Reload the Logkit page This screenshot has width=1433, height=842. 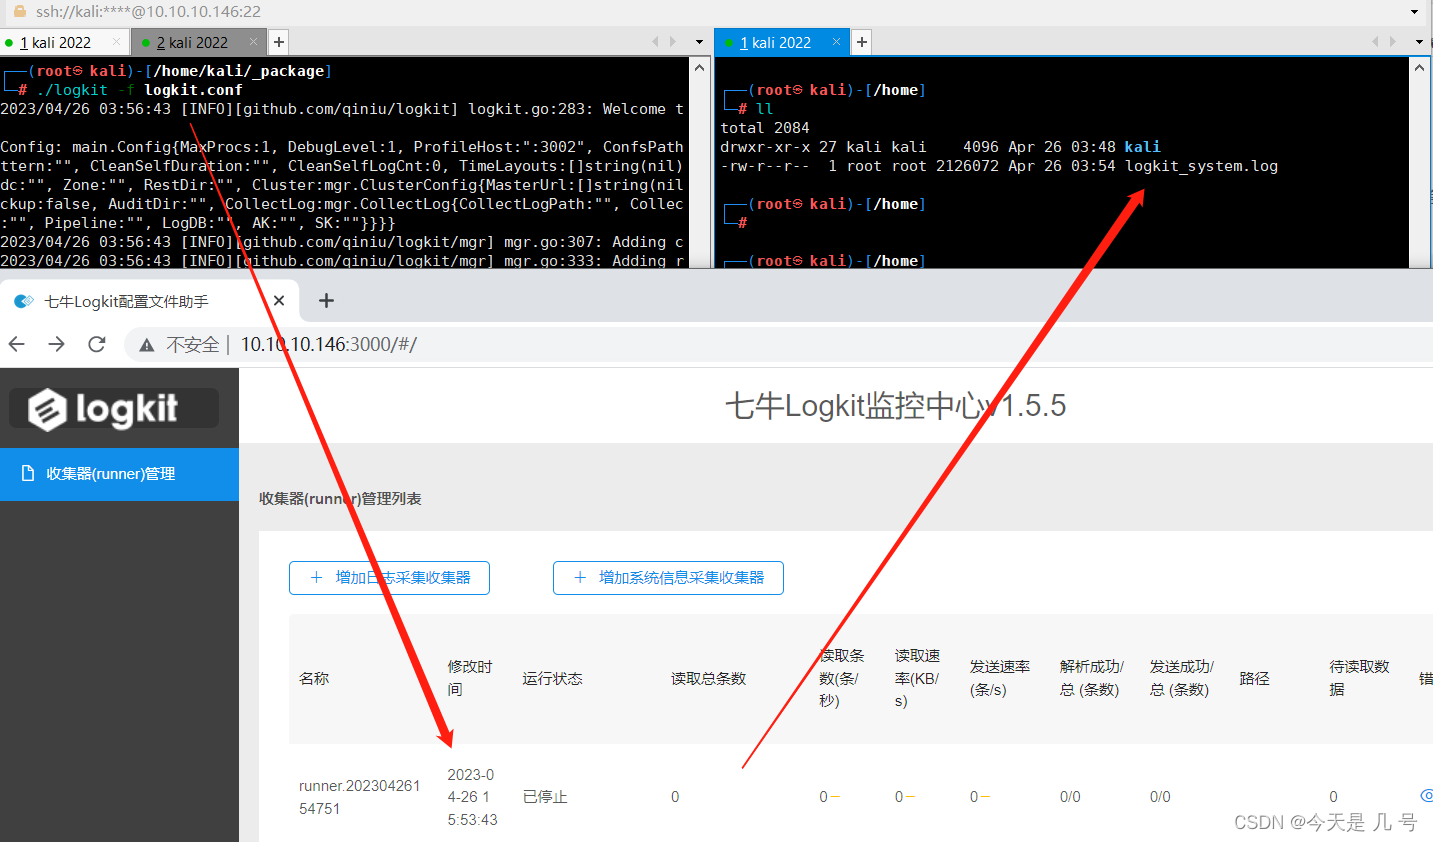(97, 344)
